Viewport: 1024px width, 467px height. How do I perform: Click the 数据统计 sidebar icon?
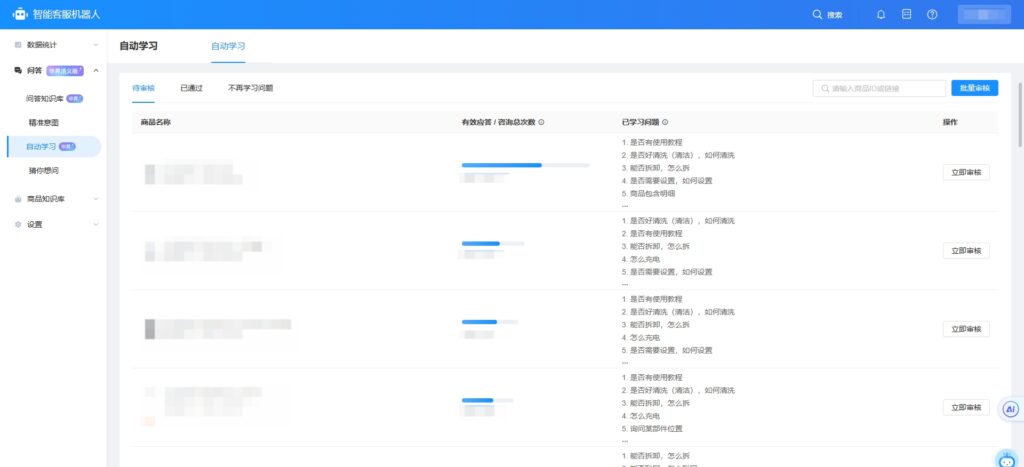pyautogui.click(x=18, y=45)
